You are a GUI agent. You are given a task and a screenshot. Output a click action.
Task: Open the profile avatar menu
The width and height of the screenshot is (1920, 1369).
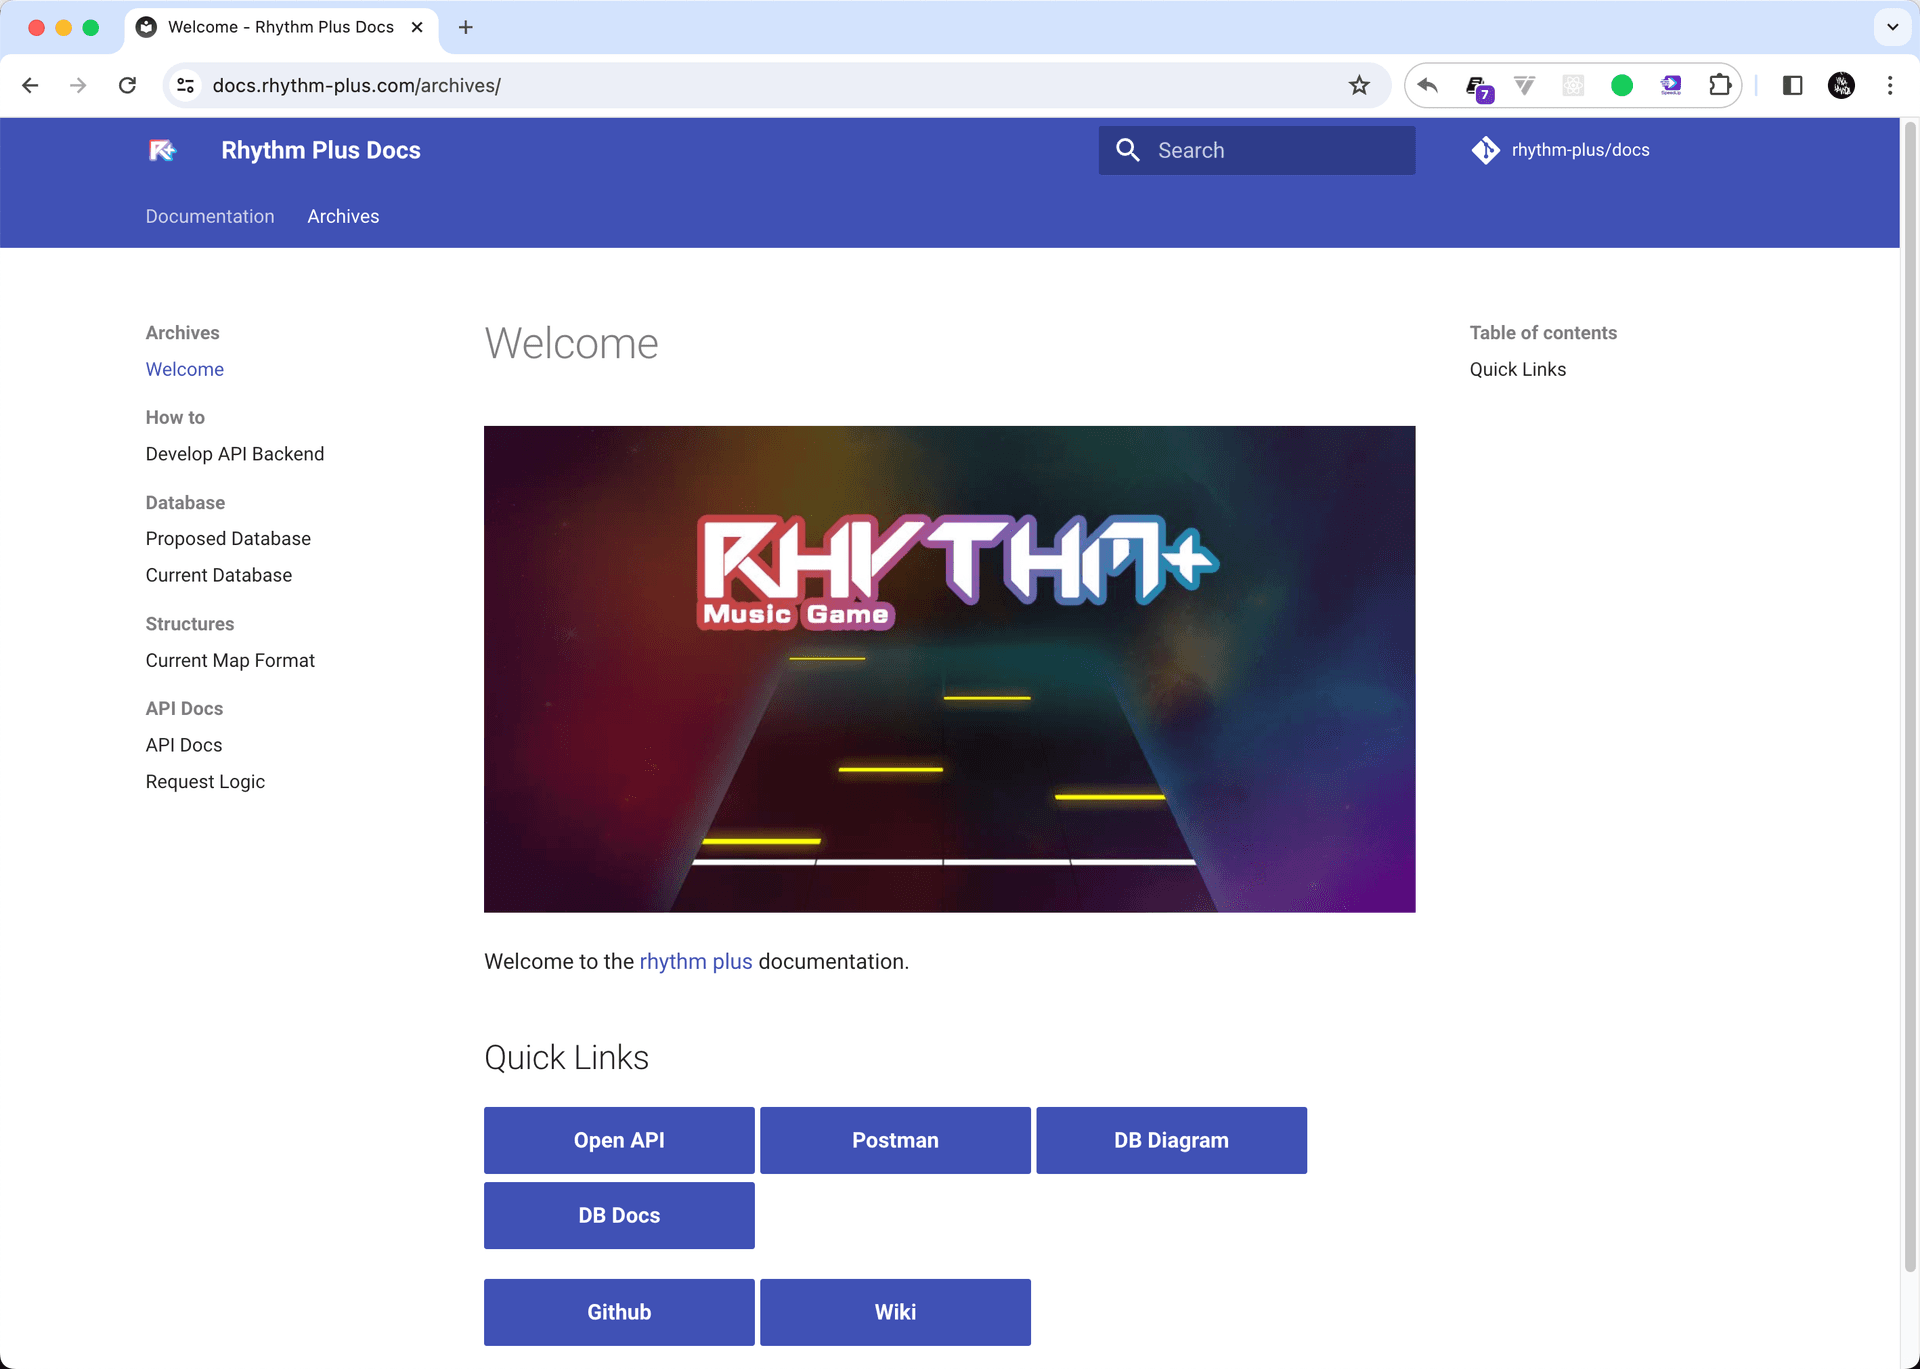[x=1841, y=85]
